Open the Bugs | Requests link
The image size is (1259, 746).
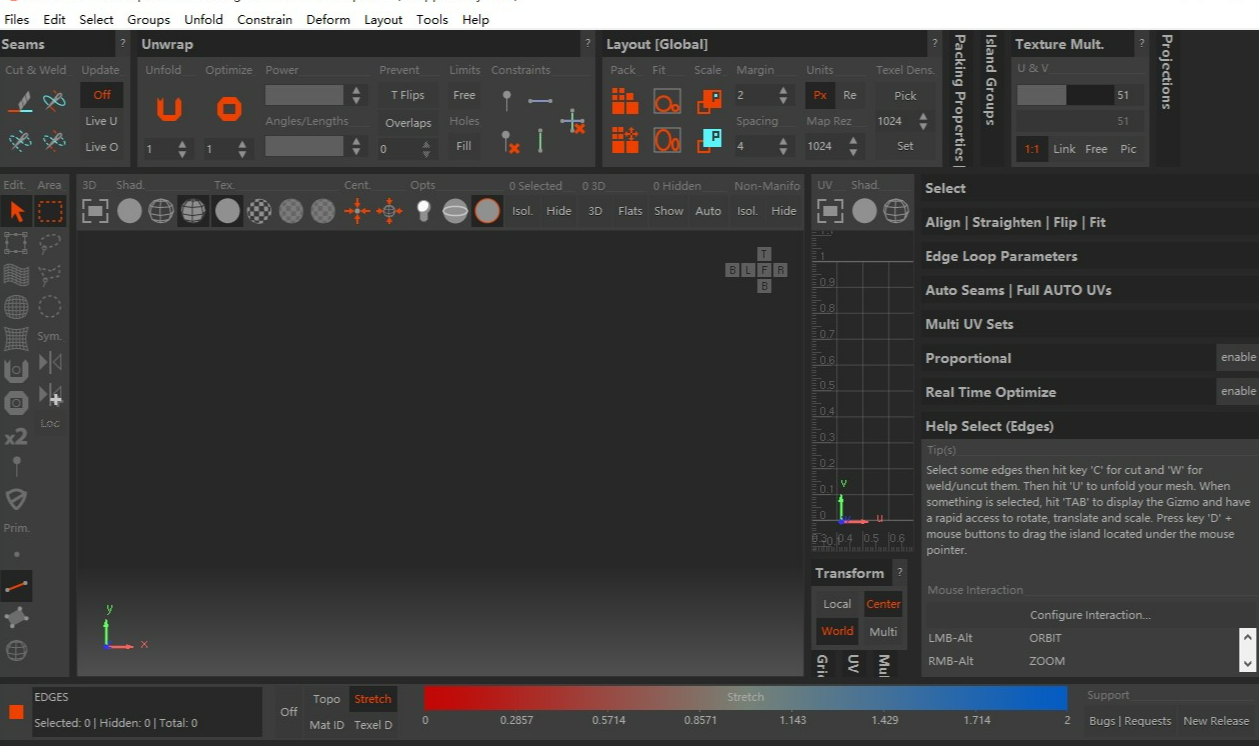(x=1130, y=721)
